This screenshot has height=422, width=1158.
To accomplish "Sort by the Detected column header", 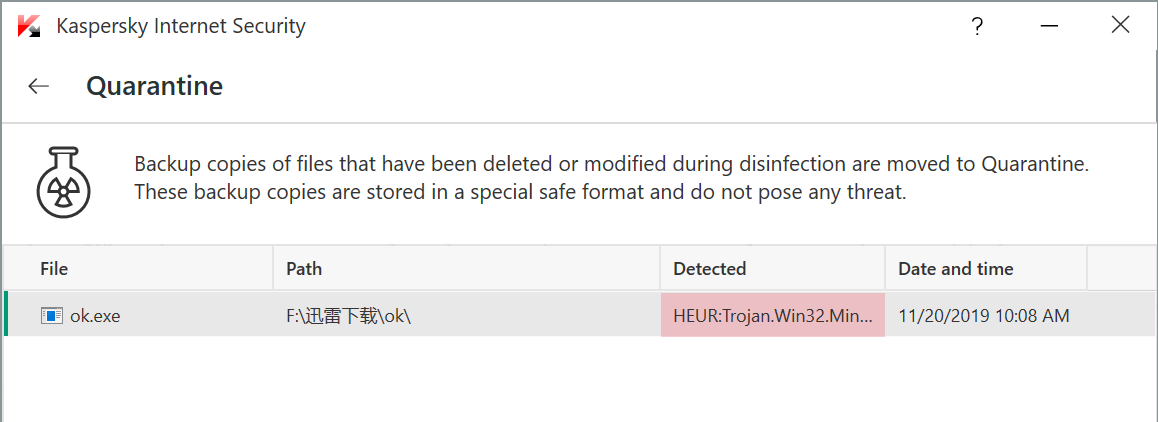I will tap(772, 268).
